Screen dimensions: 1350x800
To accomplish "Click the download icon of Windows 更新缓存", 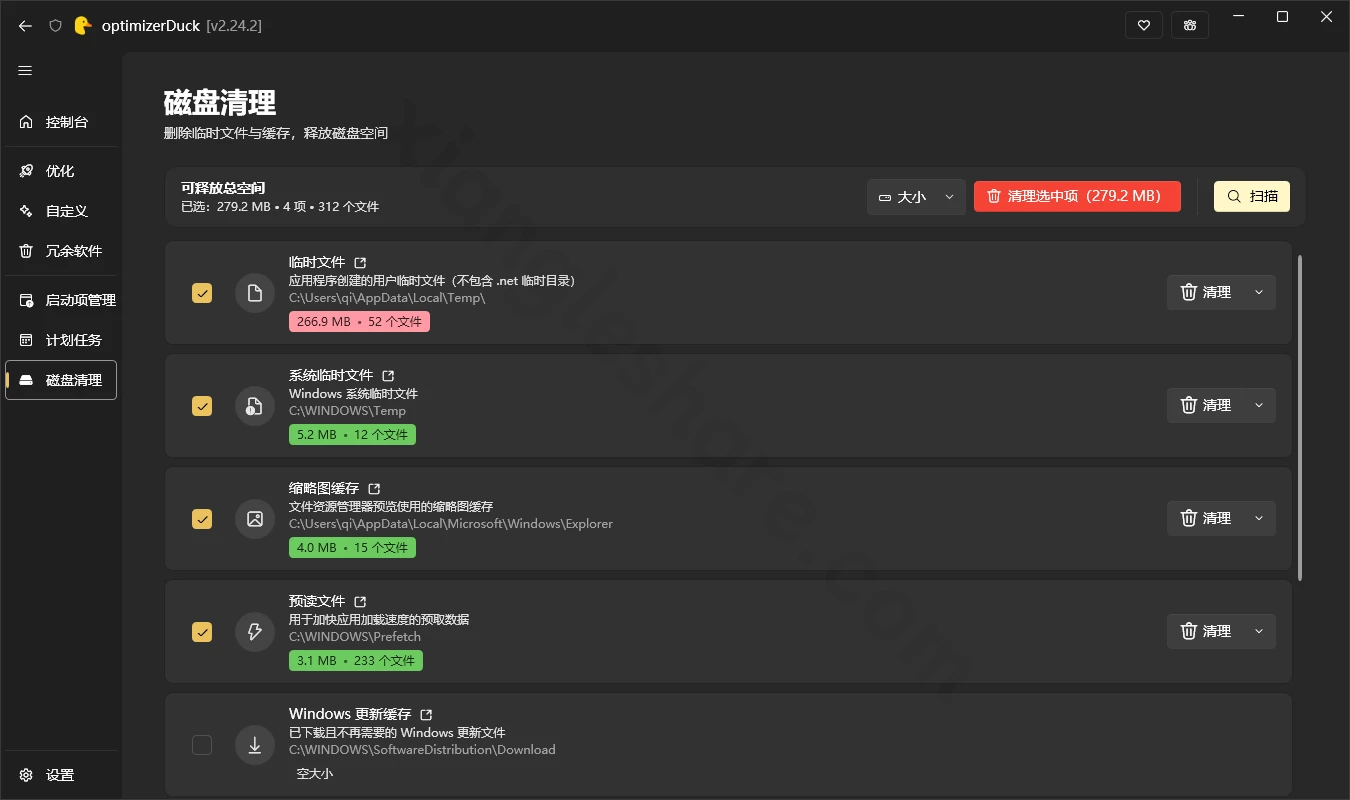I will click(254, 745).
